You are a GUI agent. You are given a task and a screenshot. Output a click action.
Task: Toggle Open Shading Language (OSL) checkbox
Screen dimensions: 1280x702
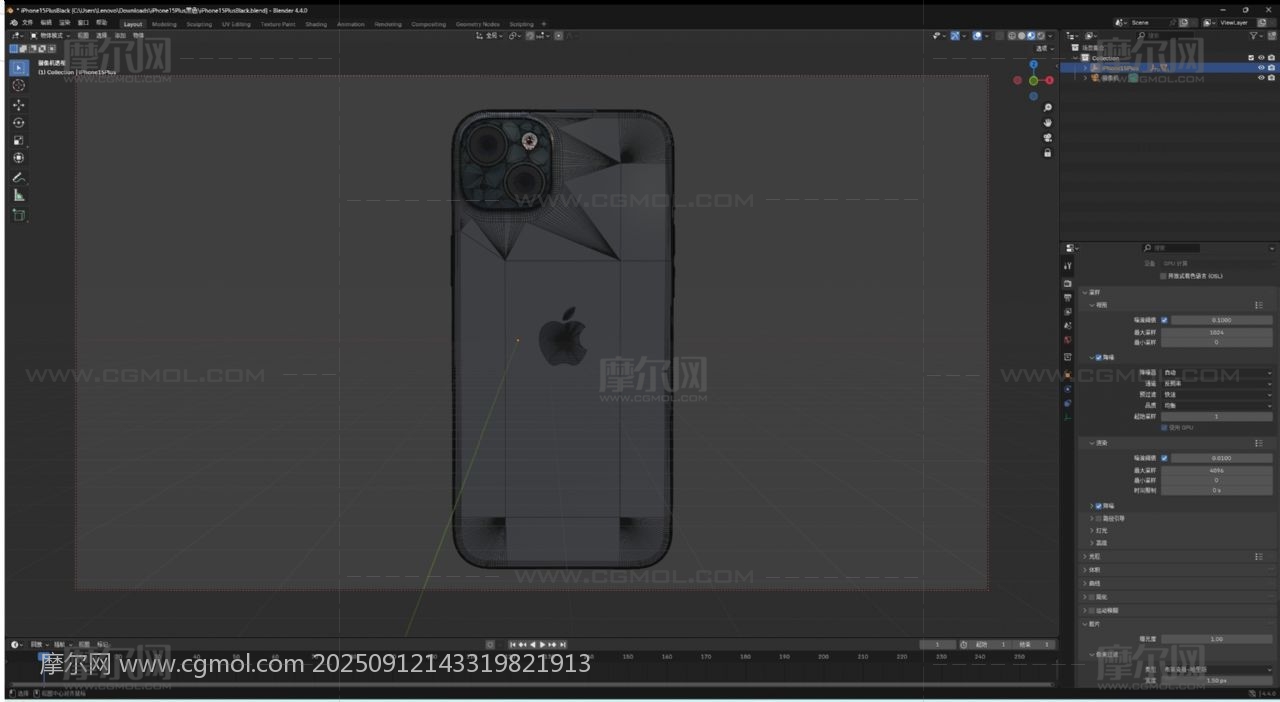pyautogui.click(x=1163, y=276)
